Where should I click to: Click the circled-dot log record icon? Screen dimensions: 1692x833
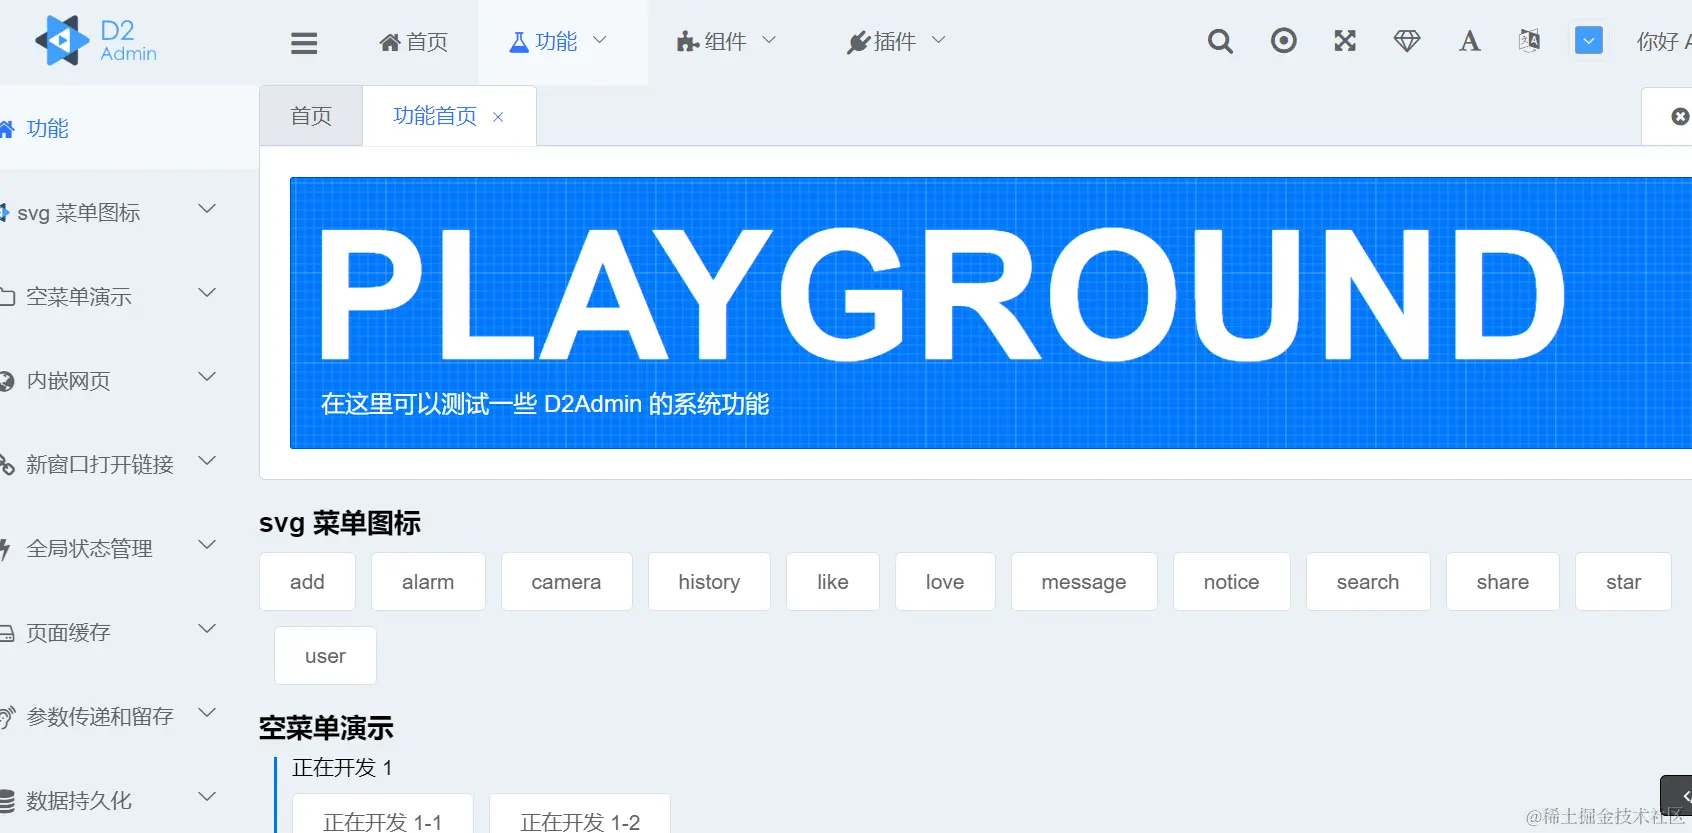coord(1284,41)
